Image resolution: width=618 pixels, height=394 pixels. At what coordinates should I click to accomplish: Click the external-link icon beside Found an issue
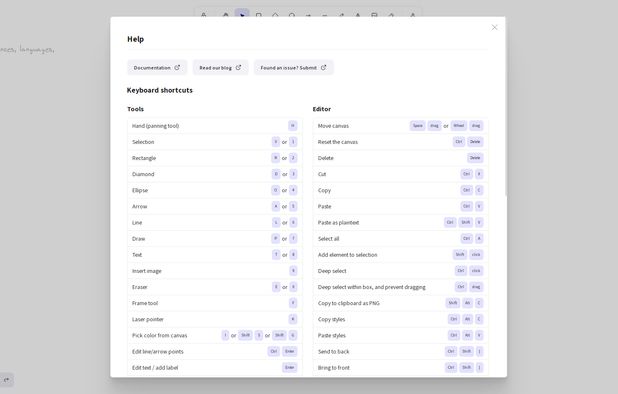pyautogui.click(x=323, y=68)
